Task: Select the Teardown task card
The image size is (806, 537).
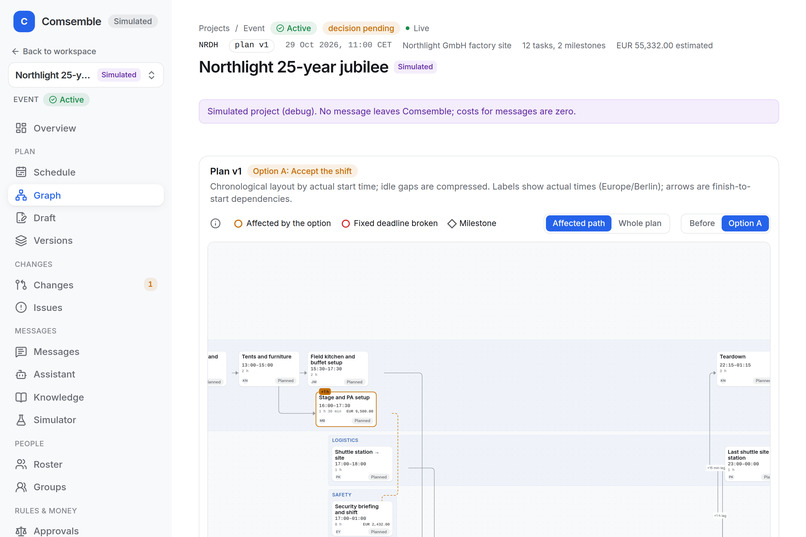Action: (x=744, y=368)
